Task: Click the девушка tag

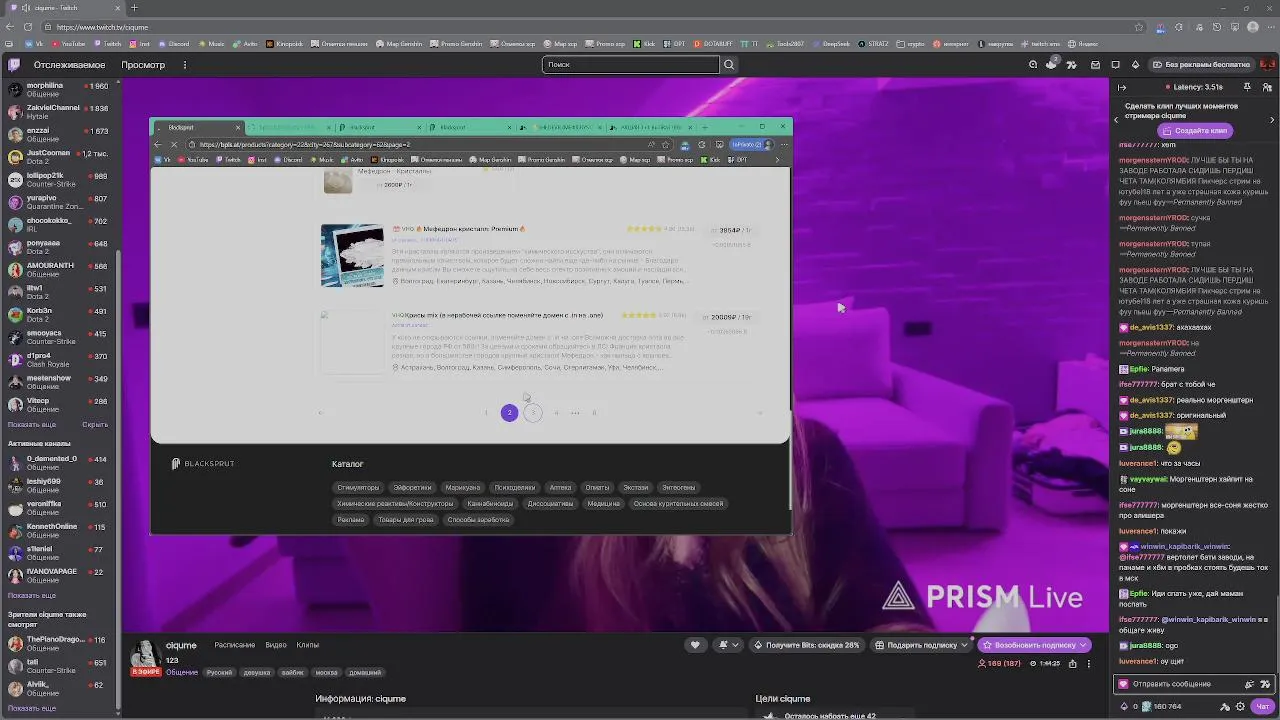Action: coord(257,672)
